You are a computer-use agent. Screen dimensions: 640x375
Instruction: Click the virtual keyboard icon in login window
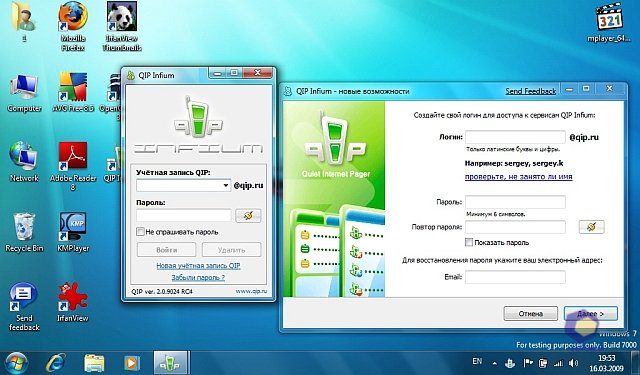coord(248,216)
